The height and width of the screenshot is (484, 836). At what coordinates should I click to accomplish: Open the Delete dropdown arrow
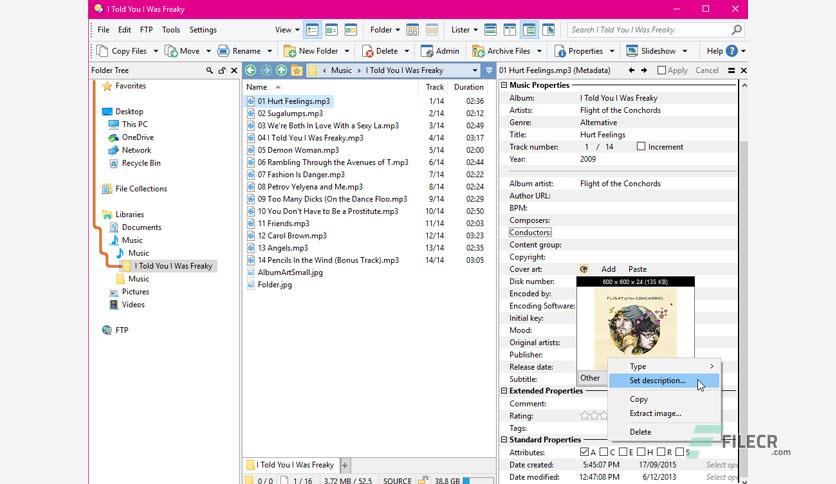tap(407, 51)
